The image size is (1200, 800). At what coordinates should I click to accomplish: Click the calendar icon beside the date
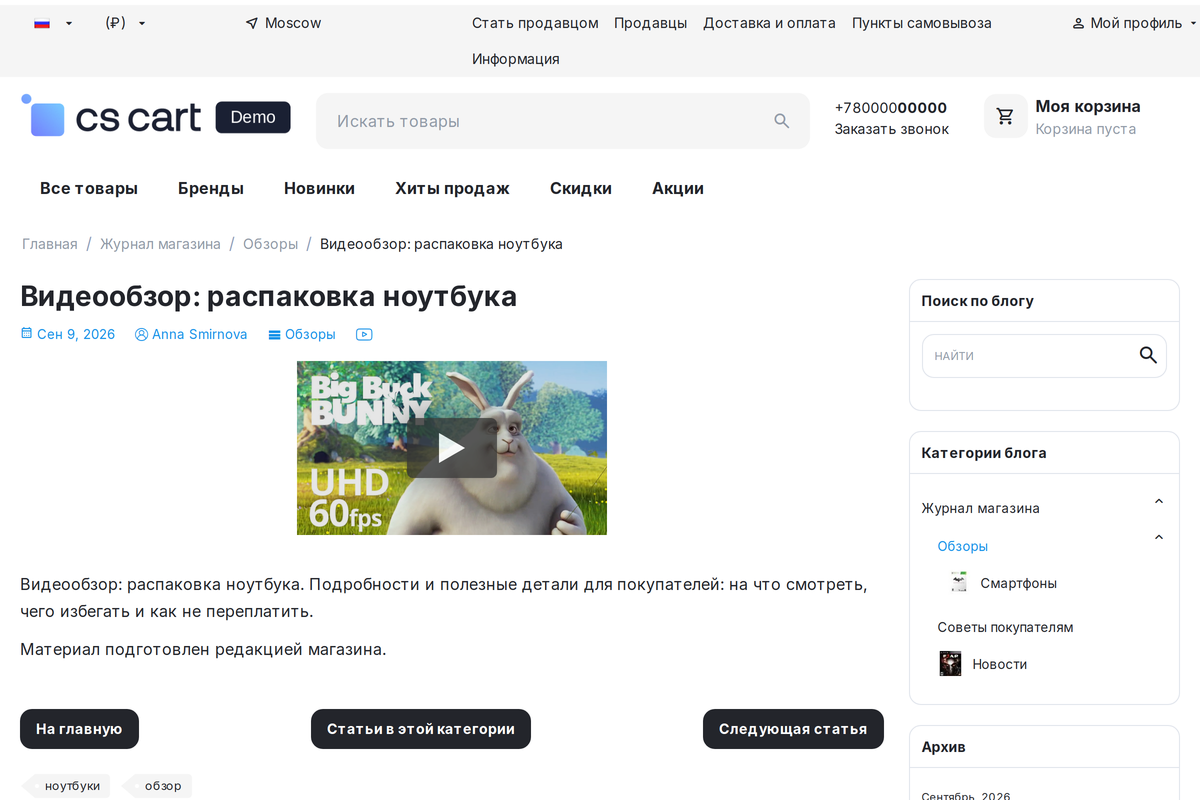click(x=27, y=334)
